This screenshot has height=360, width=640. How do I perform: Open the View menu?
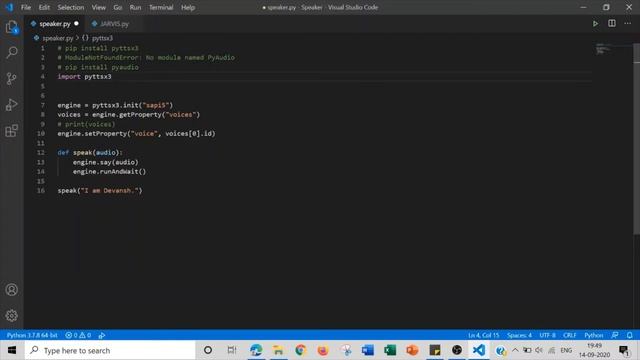[x=98, y=7]
